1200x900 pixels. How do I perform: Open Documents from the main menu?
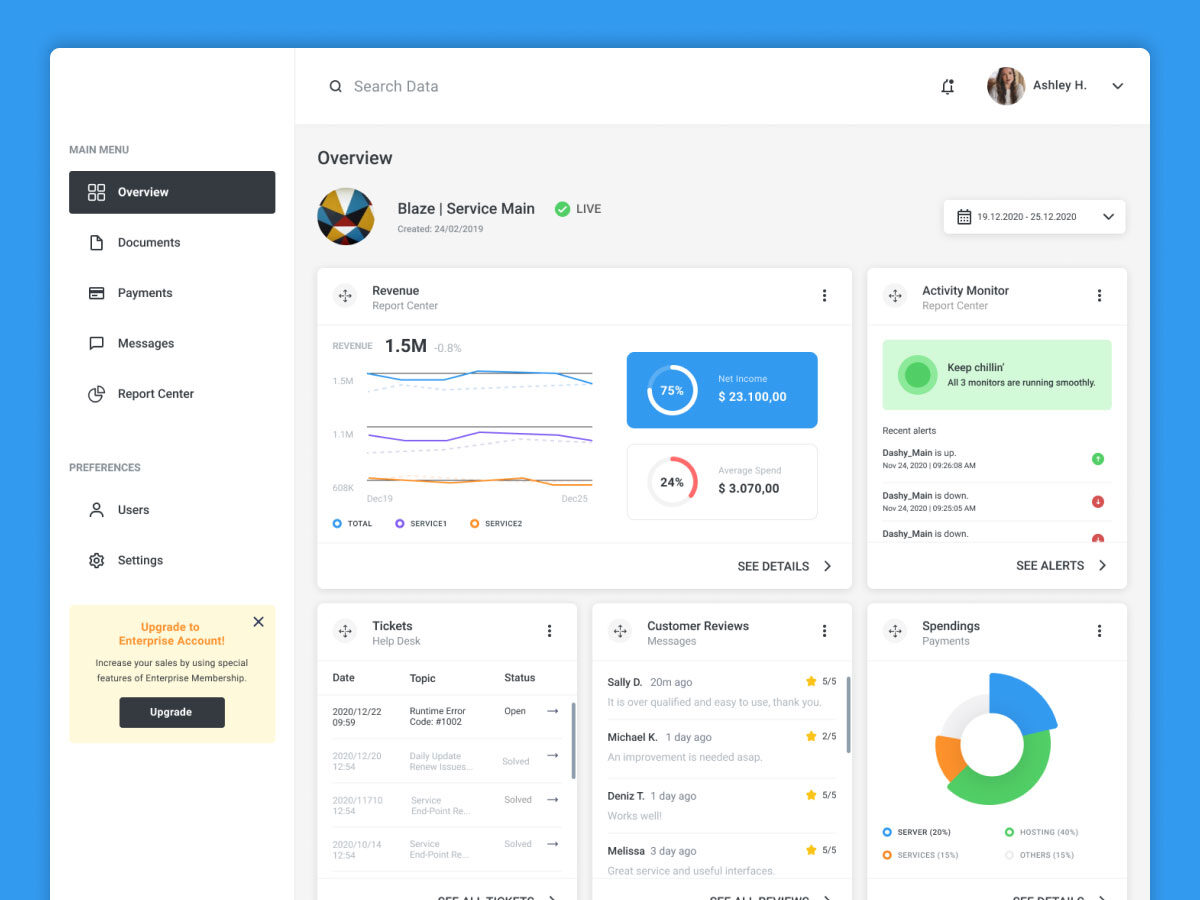point(148,243)
